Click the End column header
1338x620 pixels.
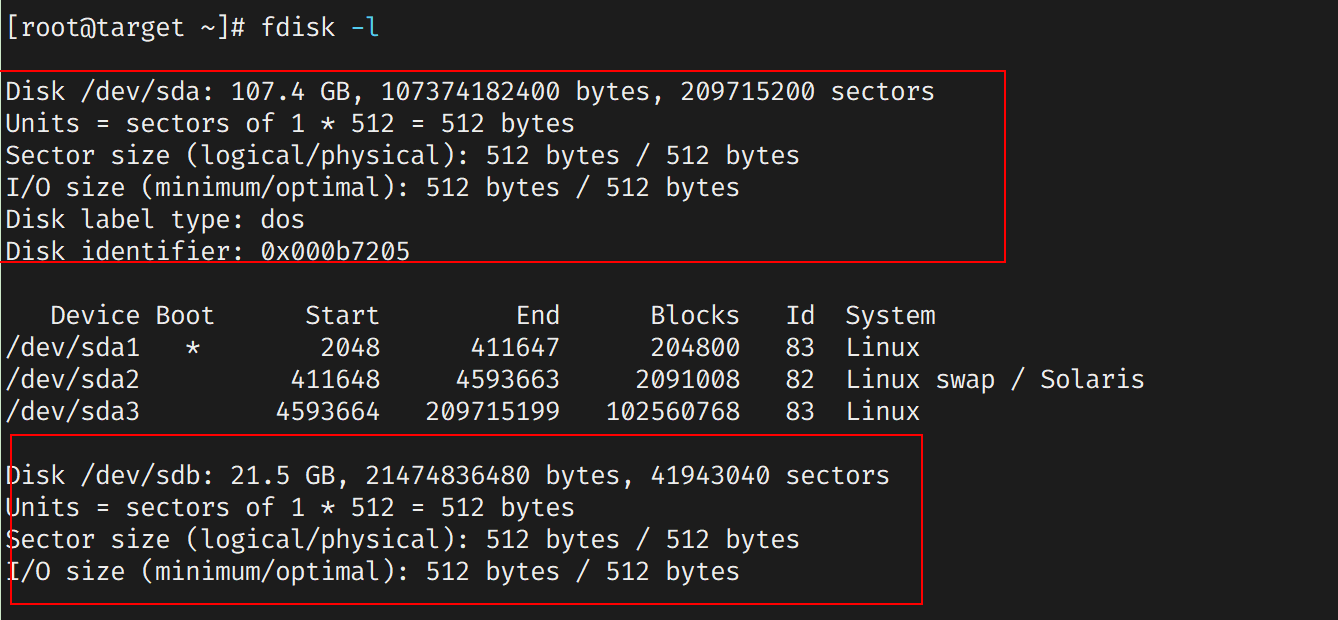537,316
